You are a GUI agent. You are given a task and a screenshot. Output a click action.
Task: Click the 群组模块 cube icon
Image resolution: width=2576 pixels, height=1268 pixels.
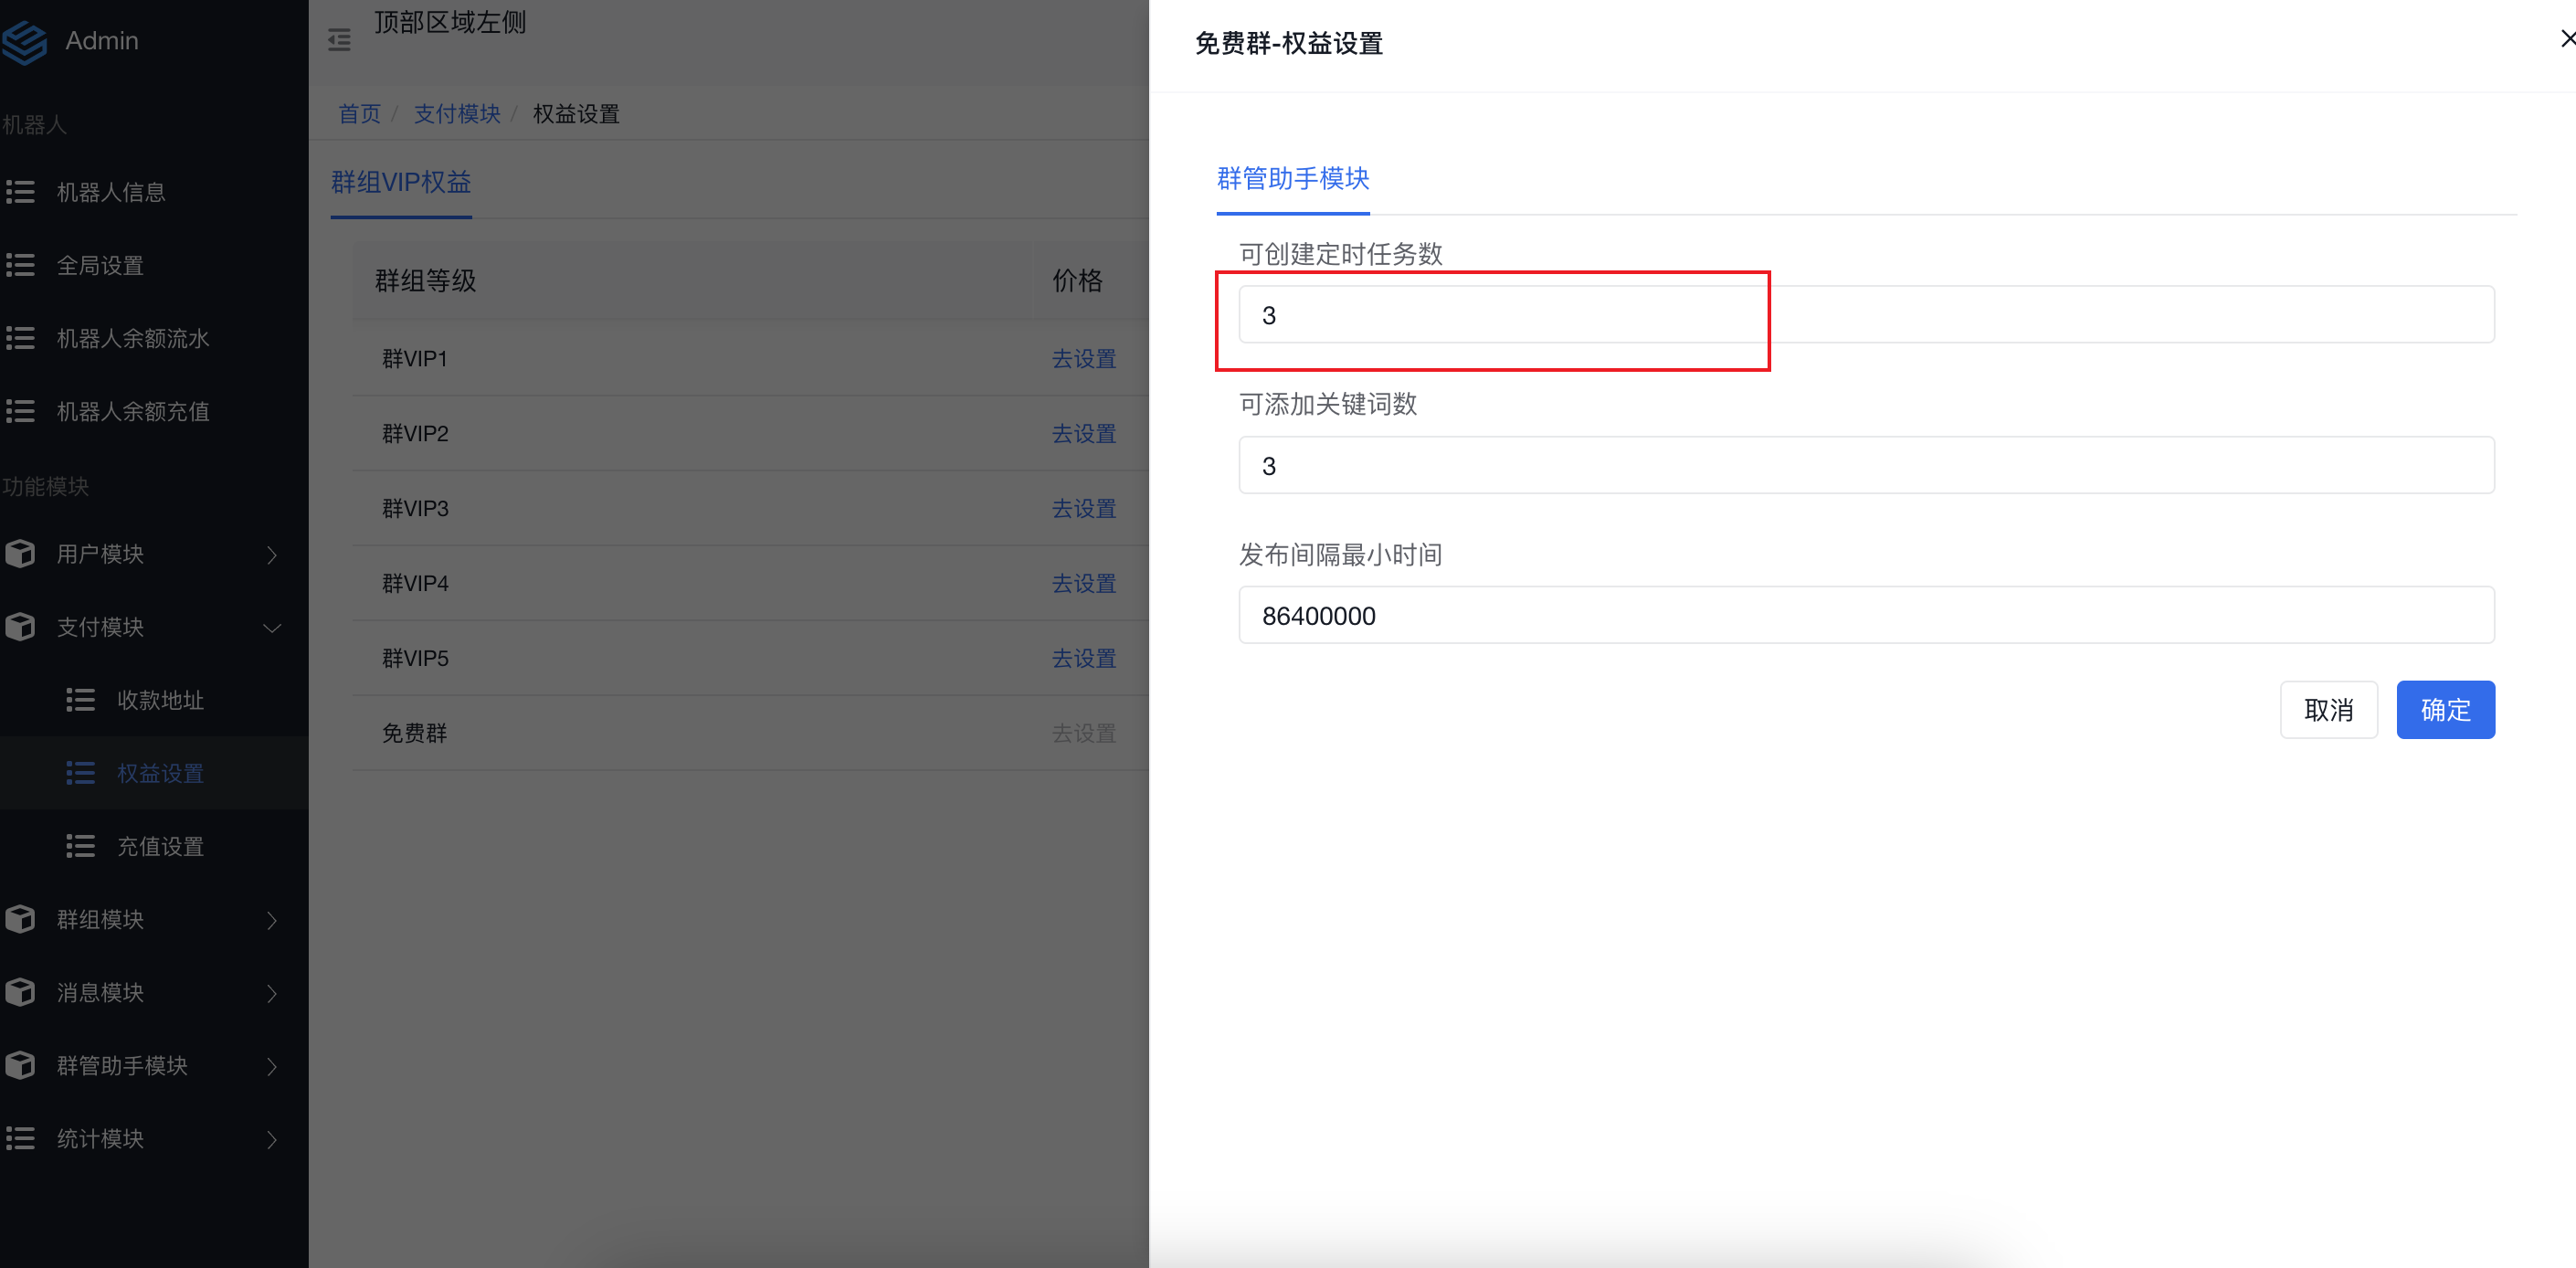coord(21,919)
